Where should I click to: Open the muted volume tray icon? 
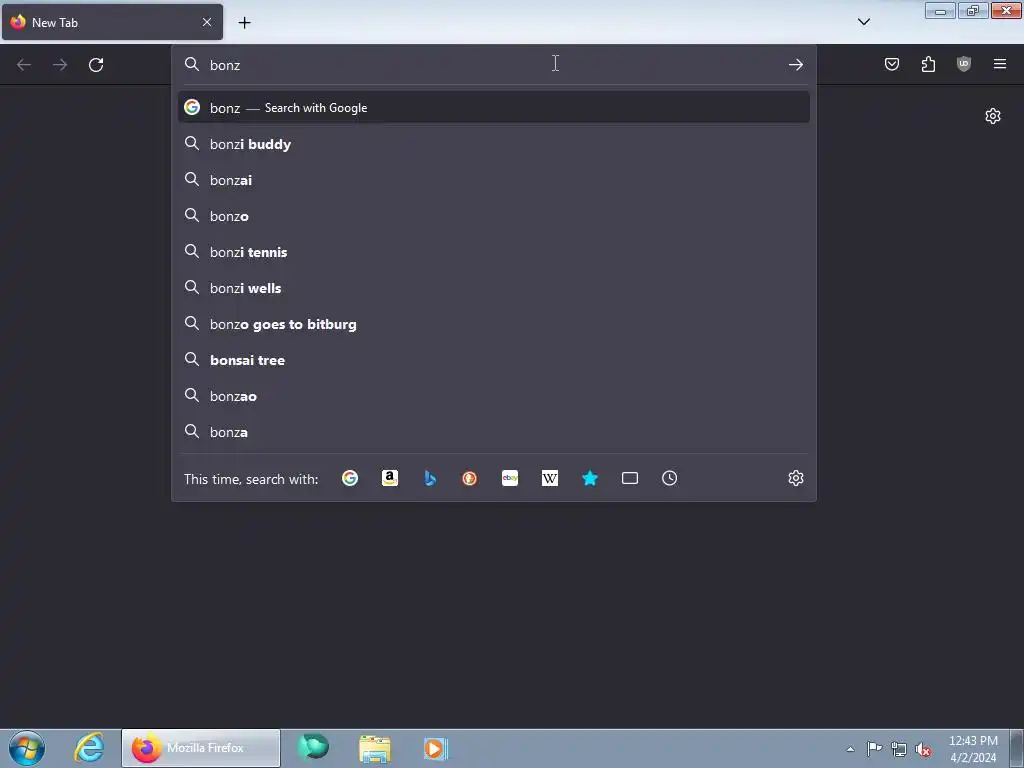coord(923,749)
